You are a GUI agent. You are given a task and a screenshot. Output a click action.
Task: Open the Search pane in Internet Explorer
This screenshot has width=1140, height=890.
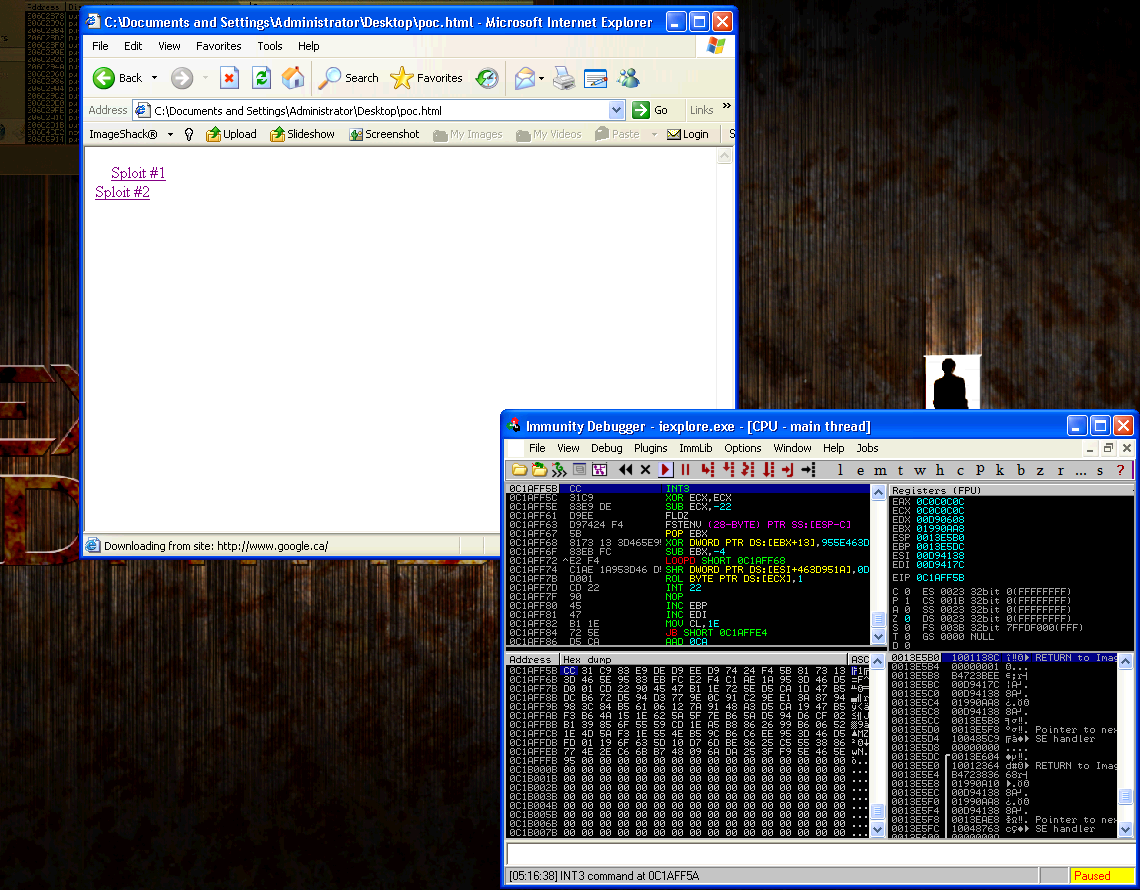[348, 78]
